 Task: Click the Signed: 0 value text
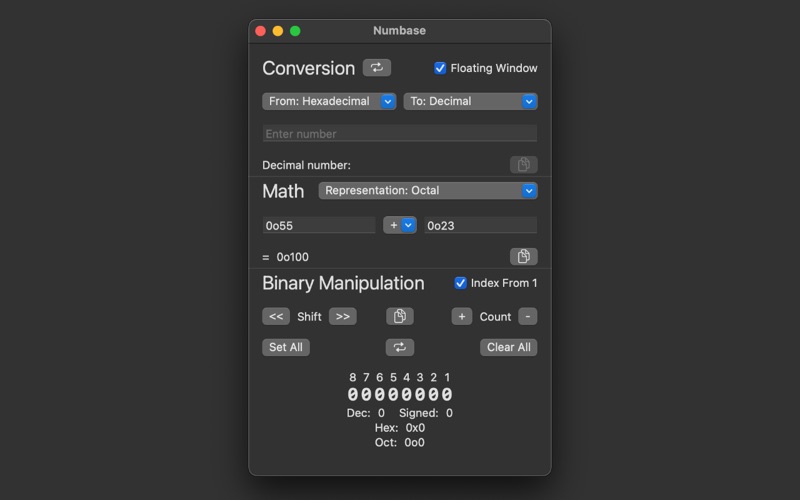click(x=426, y=413)
